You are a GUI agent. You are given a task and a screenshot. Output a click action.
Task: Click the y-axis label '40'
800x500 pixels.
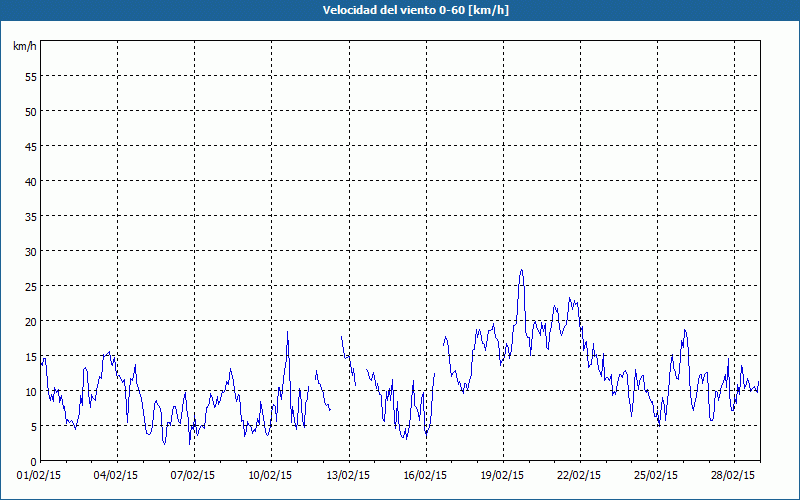point(31,181)
